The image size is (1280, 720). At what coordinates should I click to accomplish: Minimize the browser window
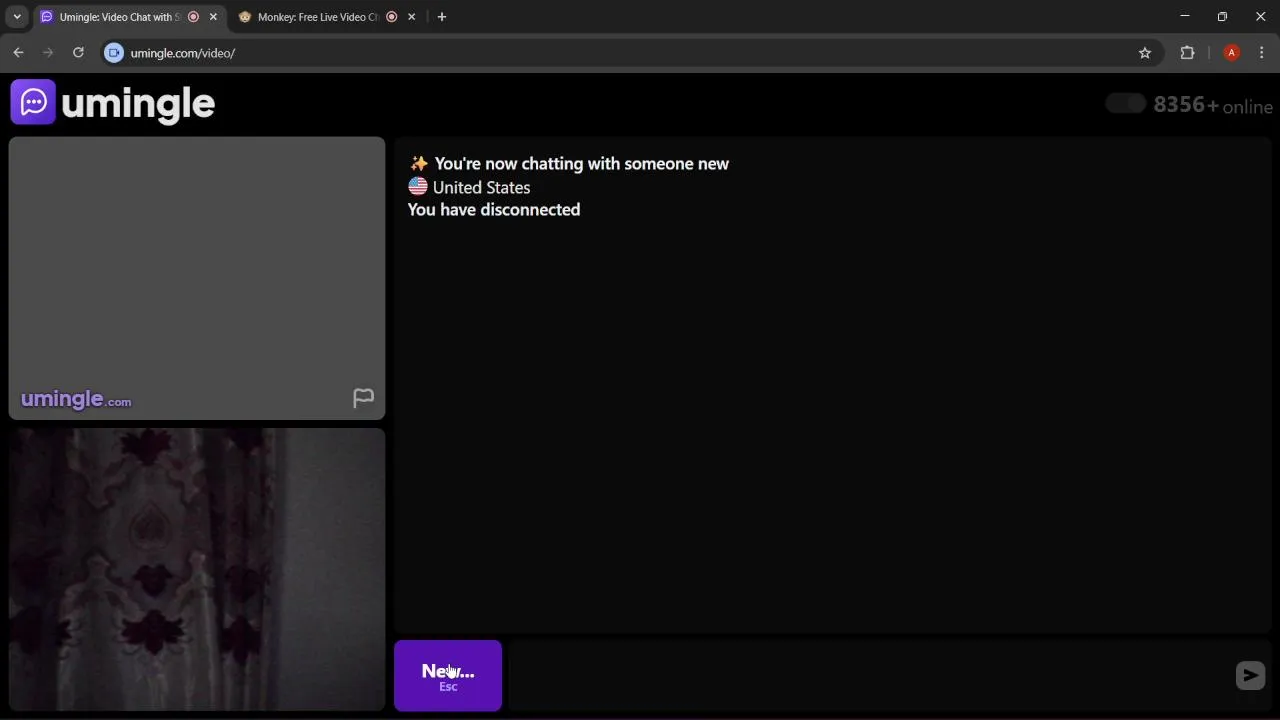pyautogui.click(x=1185, y=16)
